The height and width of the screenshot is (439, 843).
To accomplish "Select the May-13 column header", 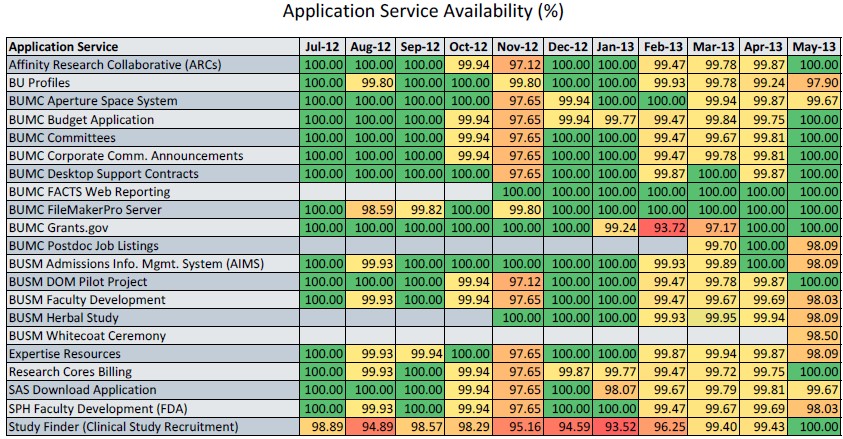I will 814,47.
